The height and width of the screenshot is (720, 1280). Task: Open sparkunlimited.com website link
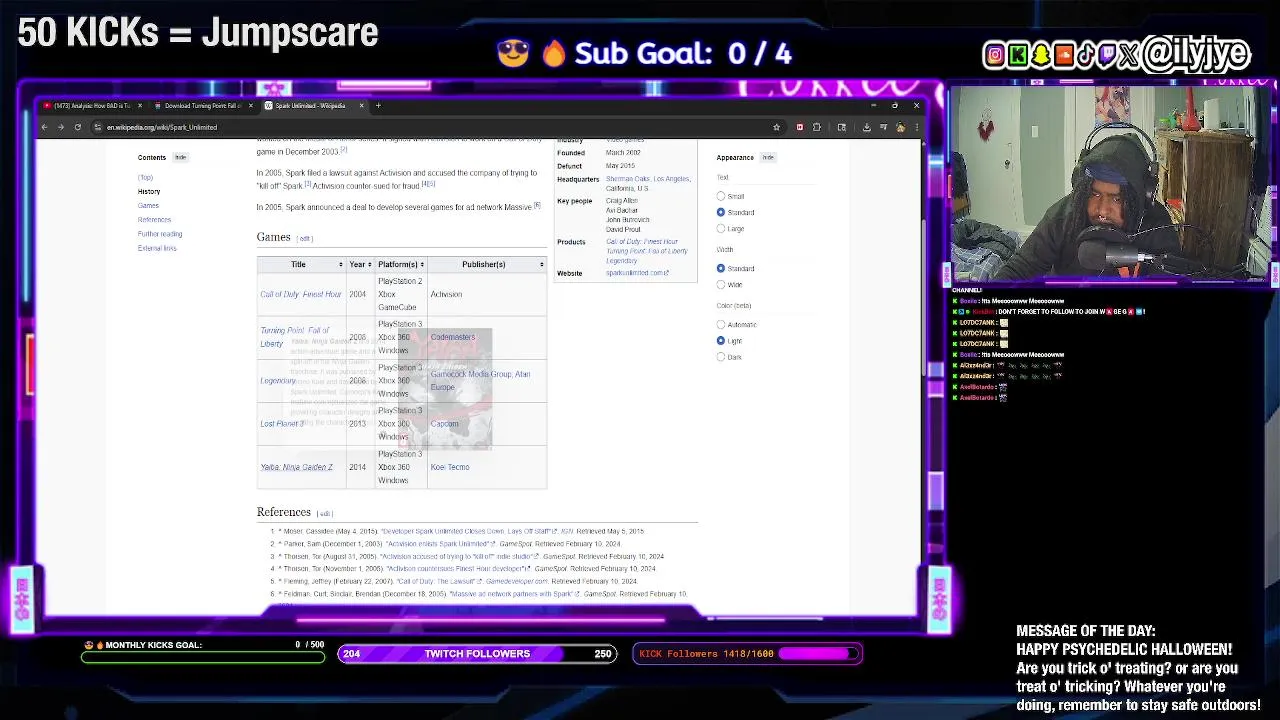pyautogui.click(x=636, y=273)
